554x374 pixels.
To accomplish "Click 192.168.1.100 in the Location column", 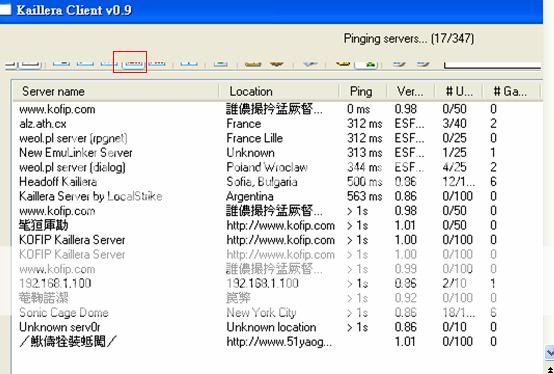I will (263, 283).
